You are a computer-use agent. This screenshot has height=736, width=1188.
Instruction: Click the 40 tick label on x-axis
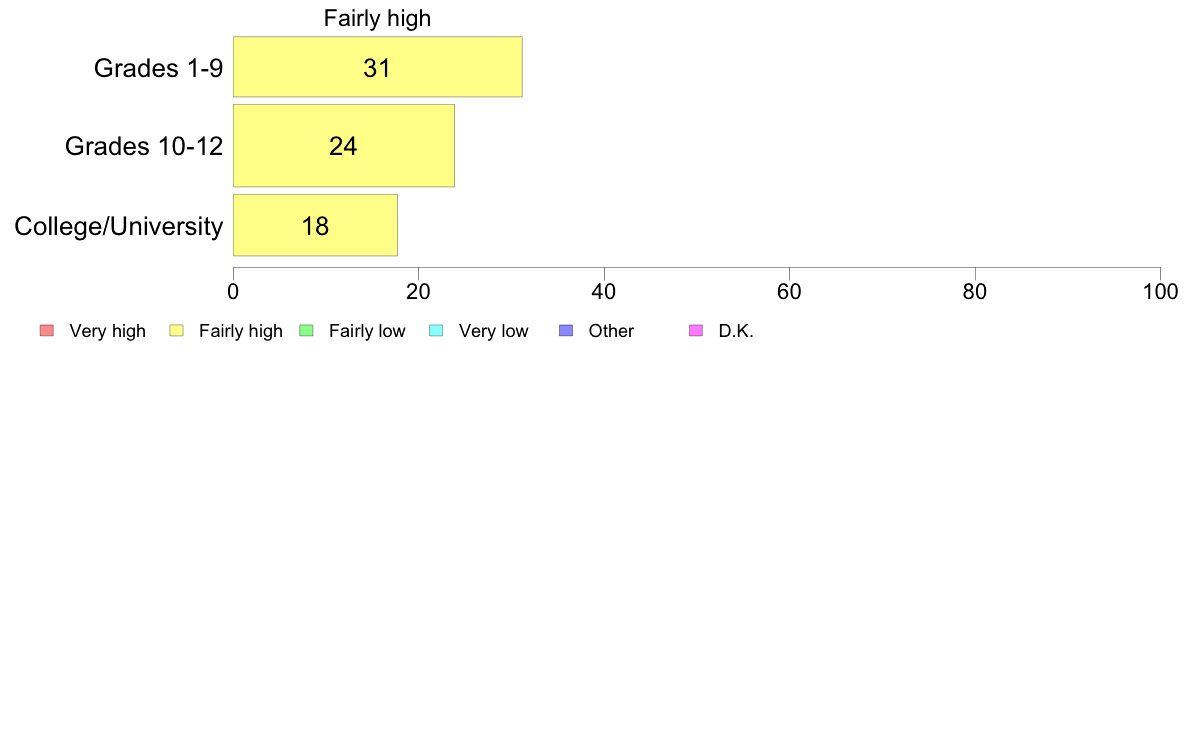point(604,292)
